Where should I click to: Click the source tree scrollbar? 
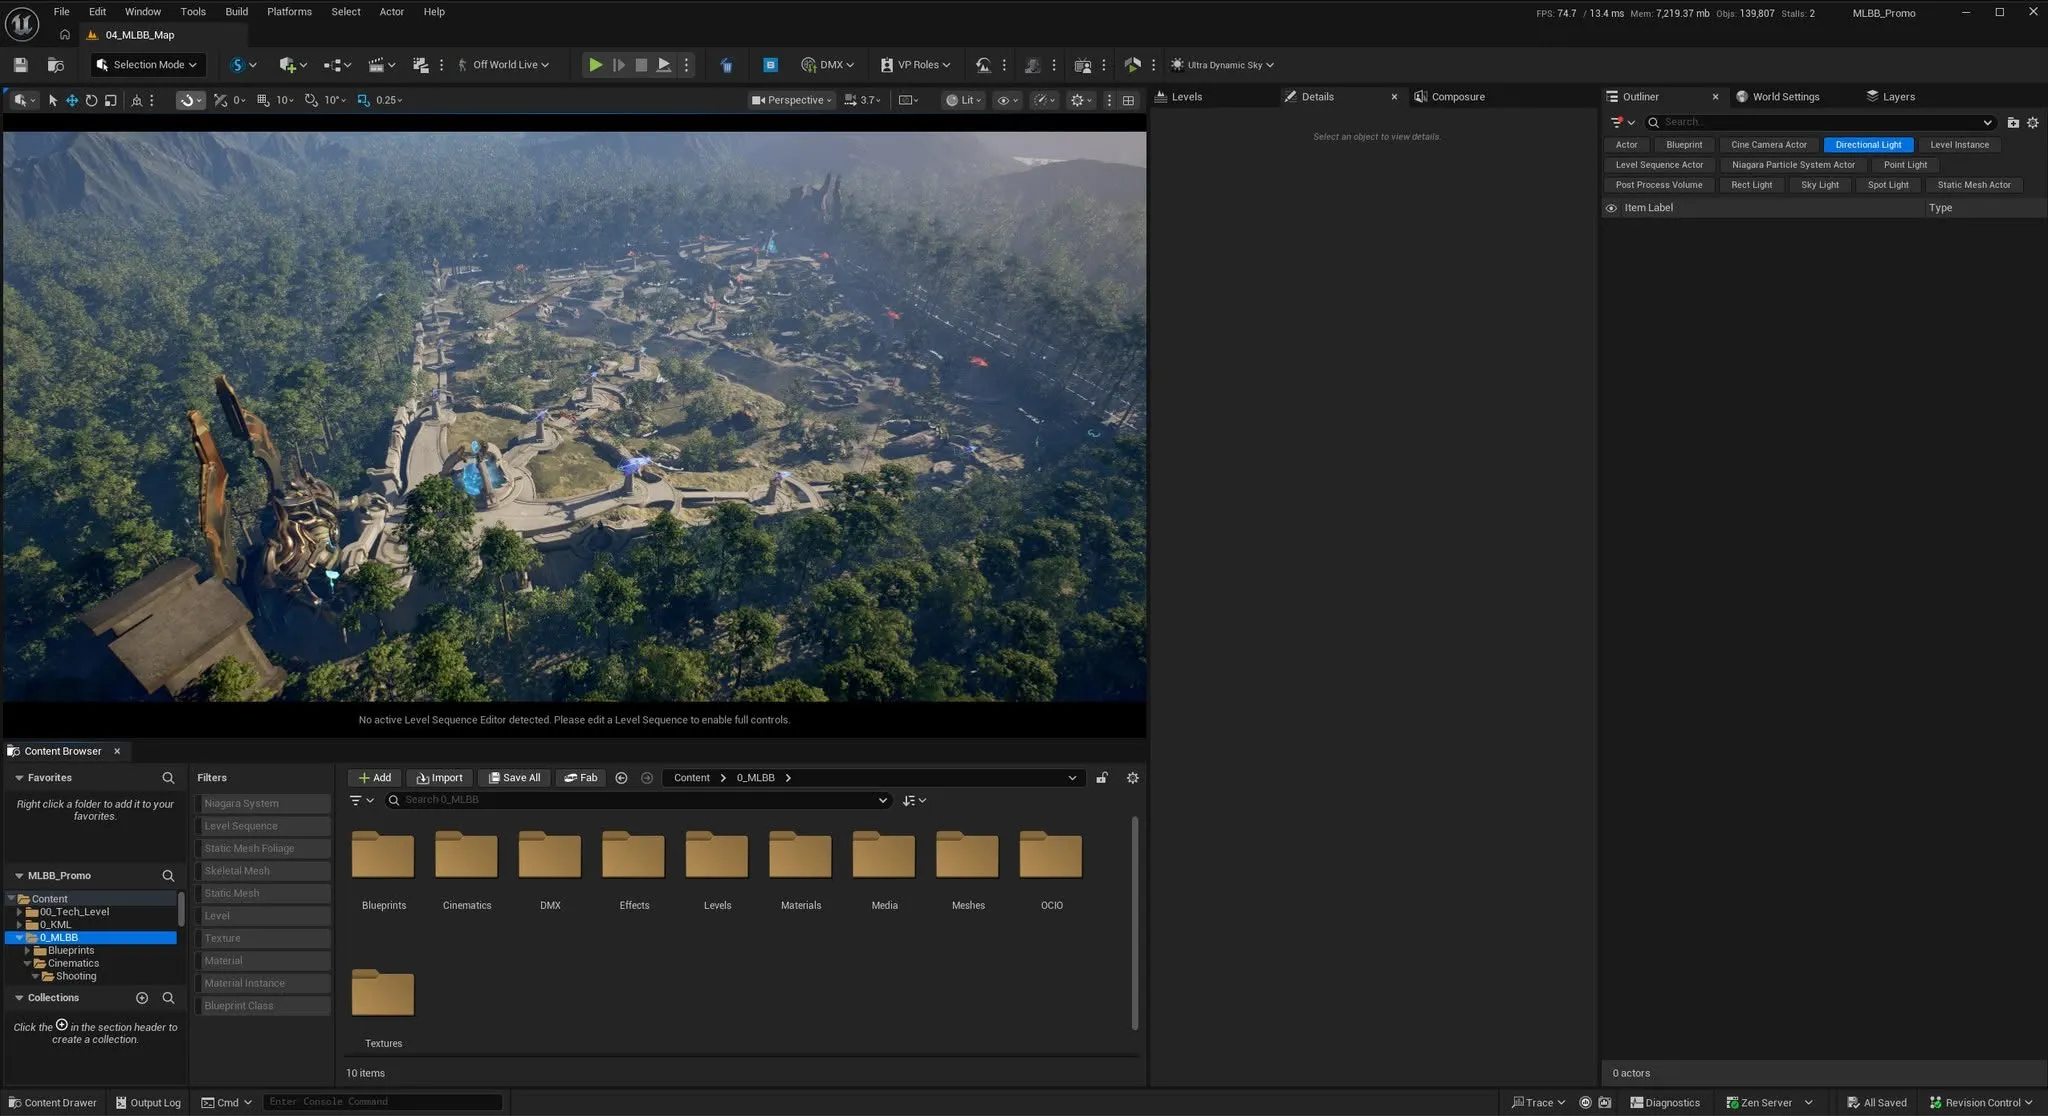point(181,909)
